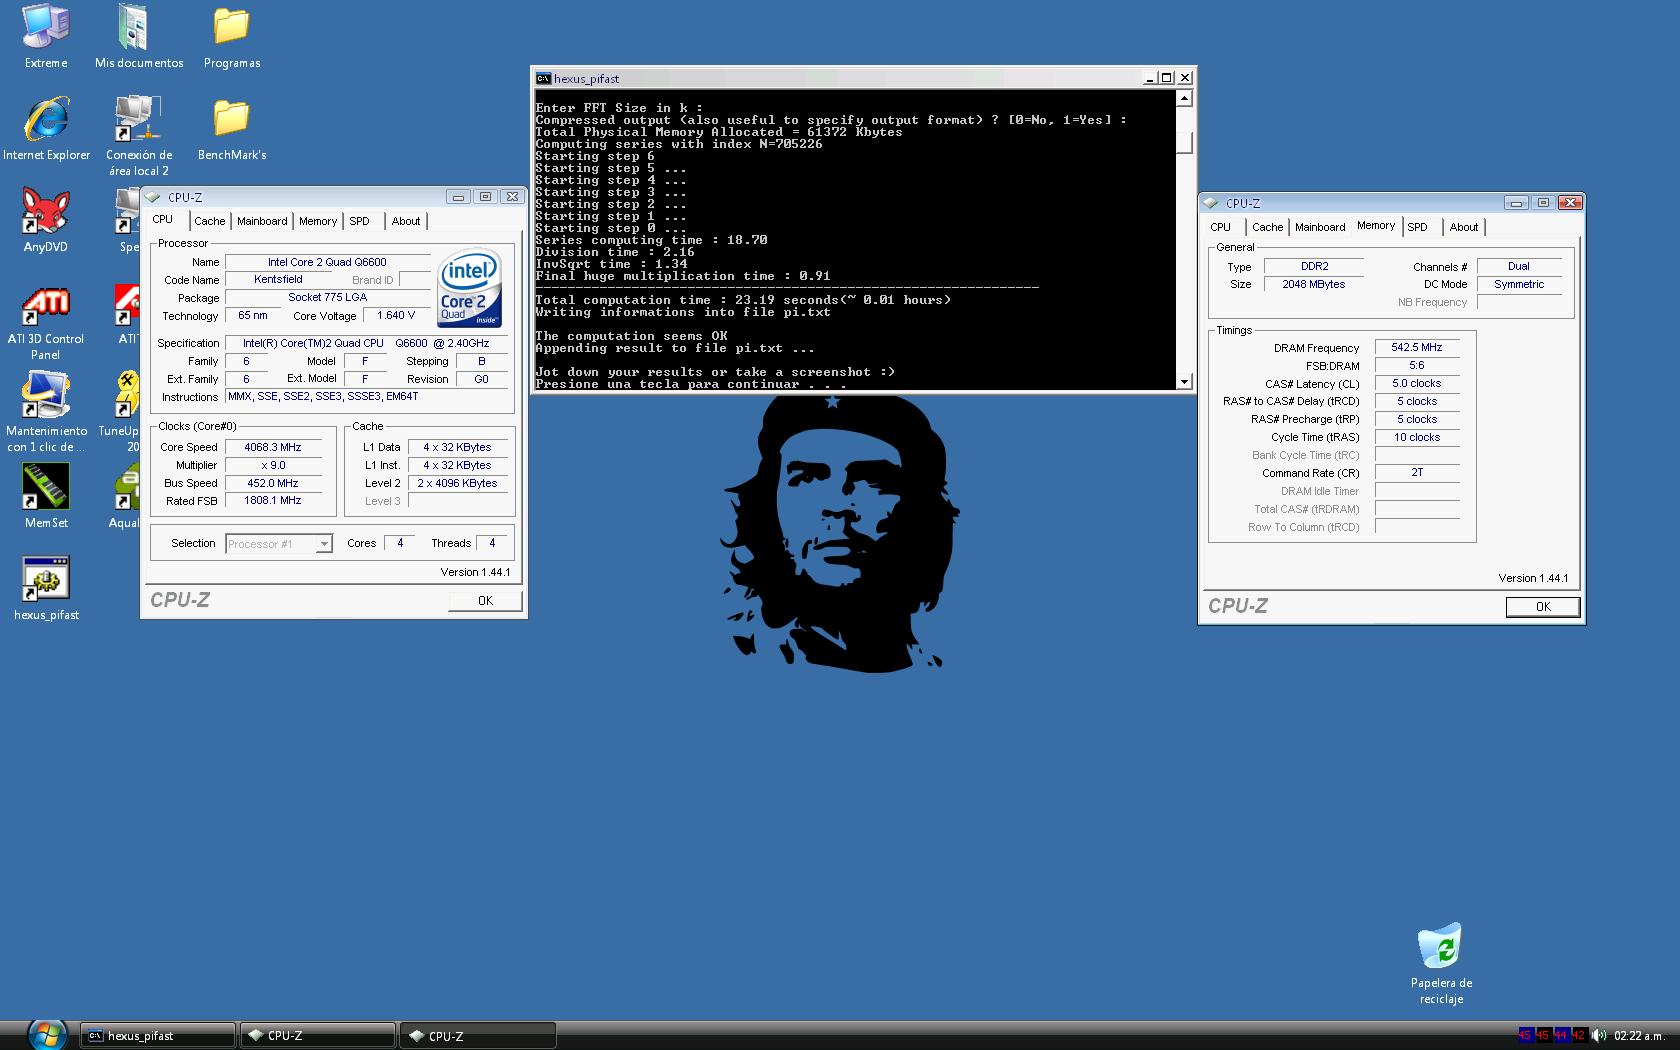Click the Bus Speed 452.0 MHz field
Image resolution: width=1680 pixels, height=1050 pixels.
[x=273, y=483]
